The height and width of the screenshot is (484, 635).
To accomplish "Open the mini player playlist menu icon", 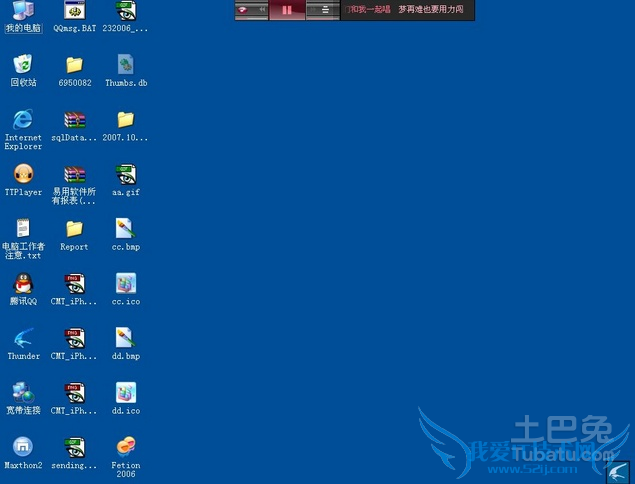I will click(325, 10).
